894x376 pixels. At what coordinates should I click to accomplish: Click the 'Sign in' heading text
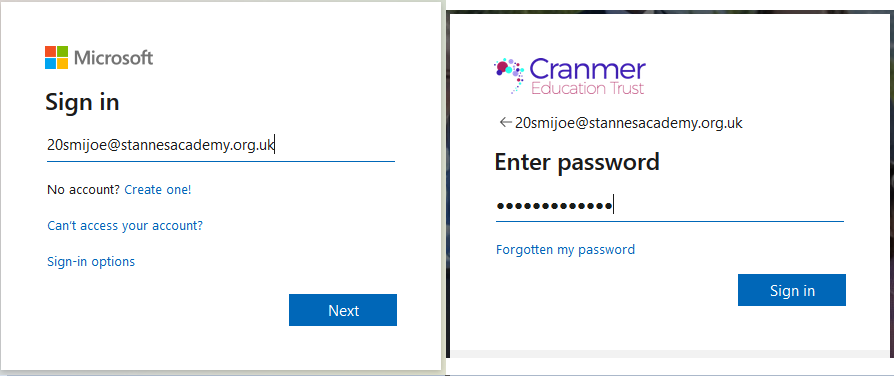[82, 103]
